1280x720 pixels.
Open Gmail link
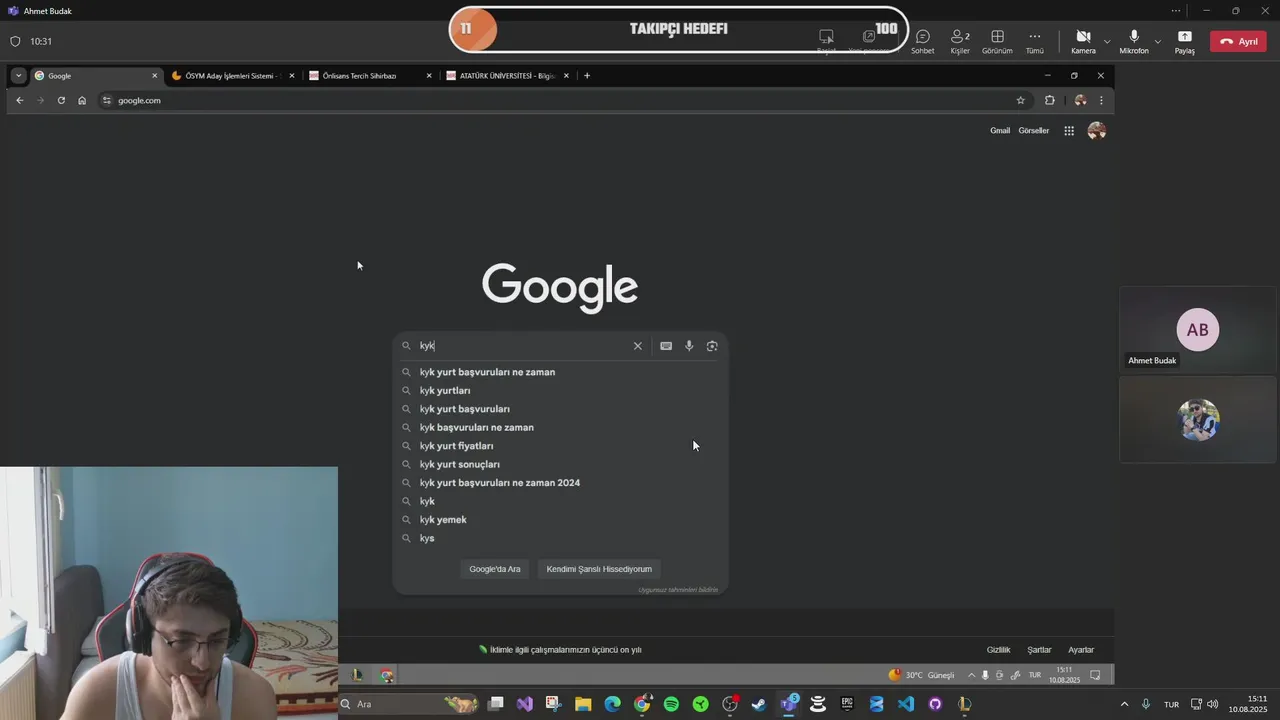click(1000, 131)
